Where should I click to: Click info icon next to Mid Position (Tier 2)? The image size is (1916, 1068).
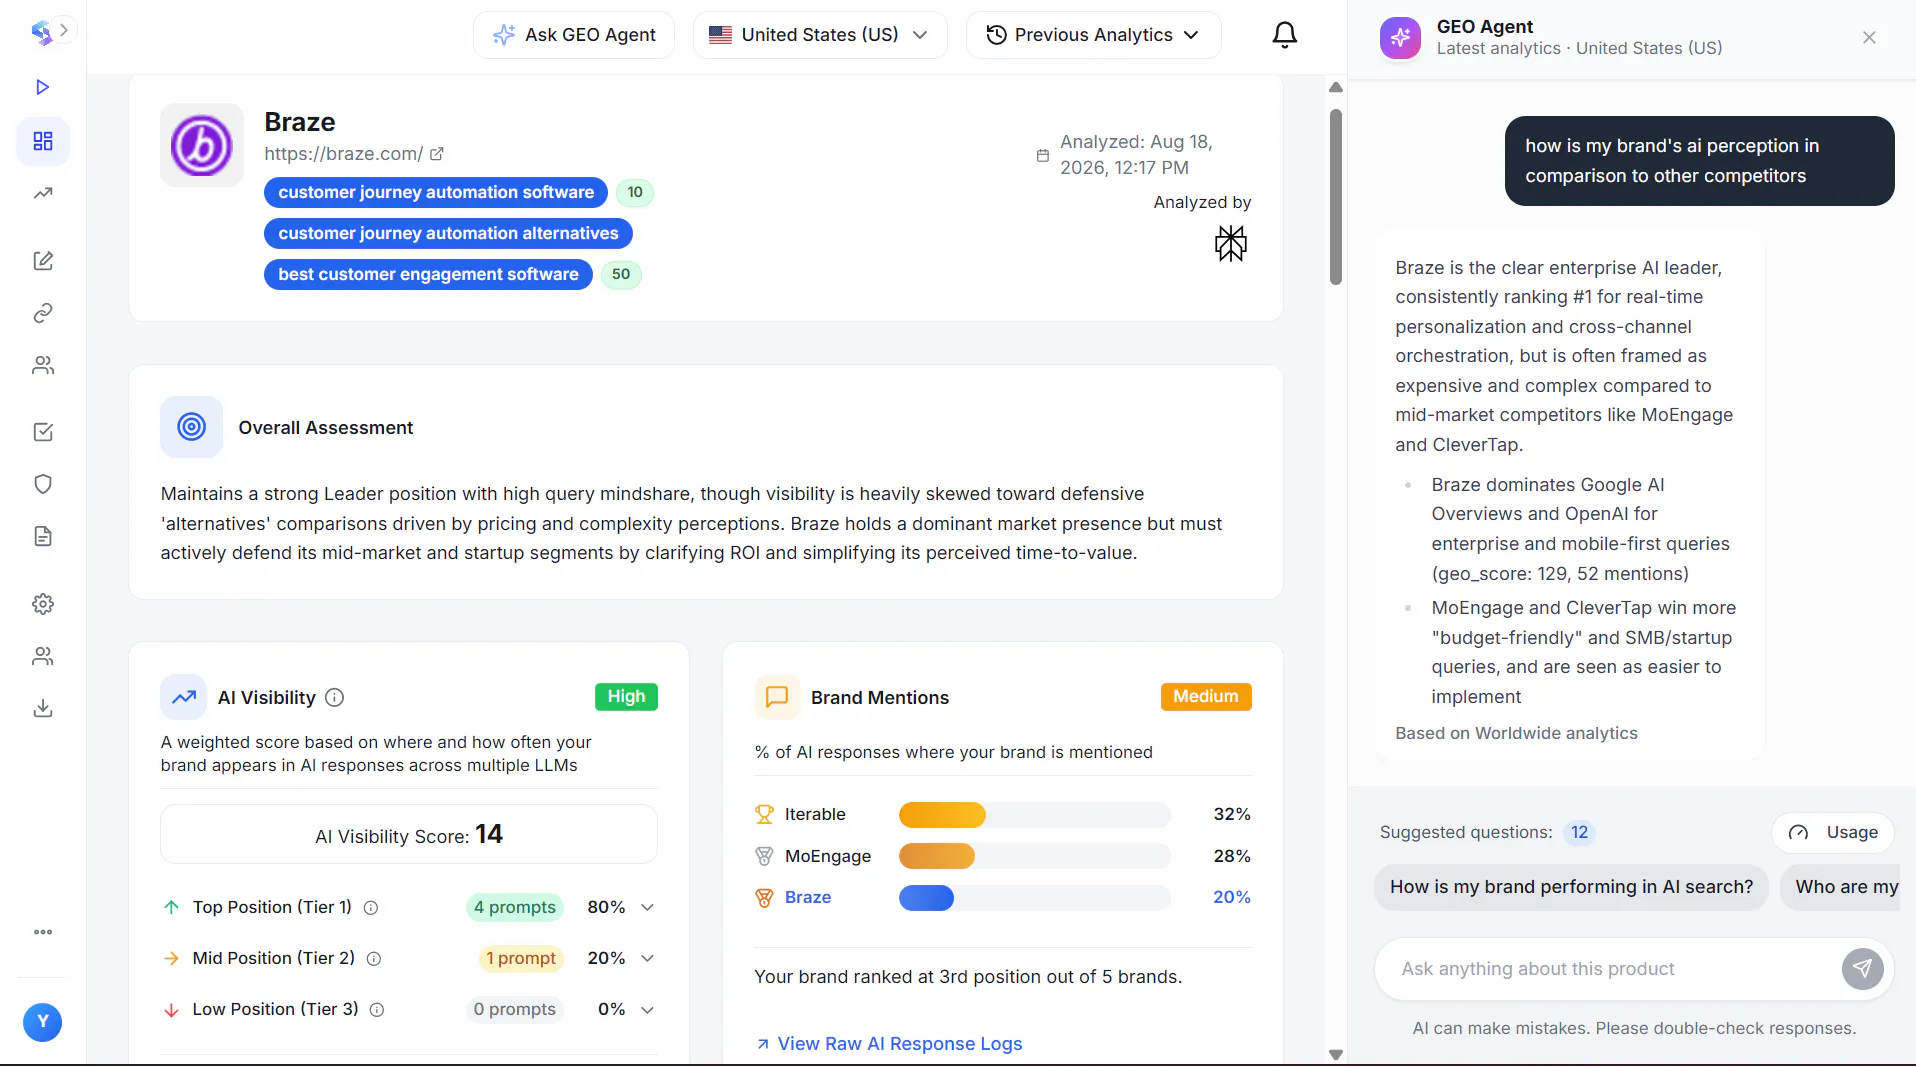374,959
